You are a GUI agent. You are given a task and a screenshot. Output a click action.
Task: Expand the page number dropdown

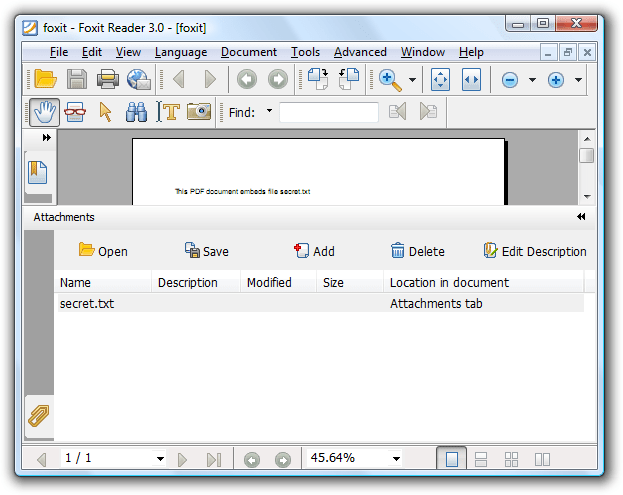tap(160, 459)
